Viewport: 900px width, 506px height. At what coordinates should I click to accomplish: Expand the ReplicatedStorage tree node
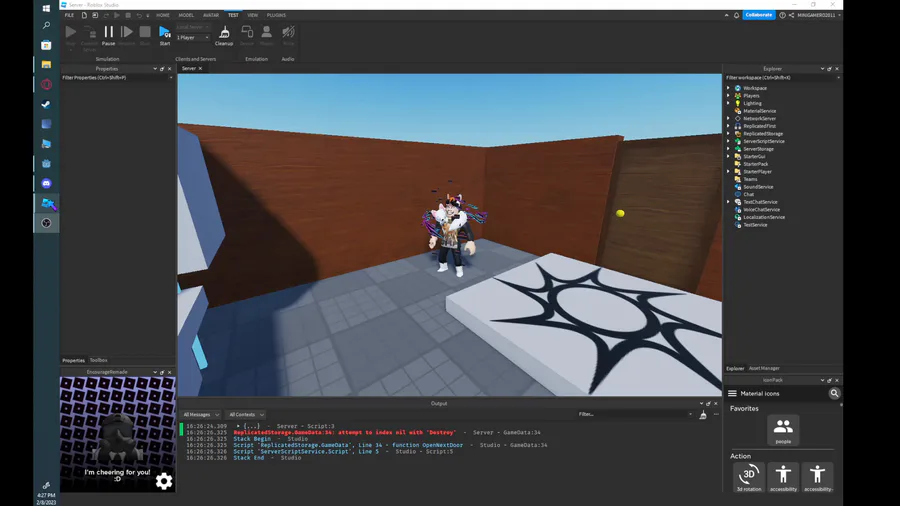728,134
